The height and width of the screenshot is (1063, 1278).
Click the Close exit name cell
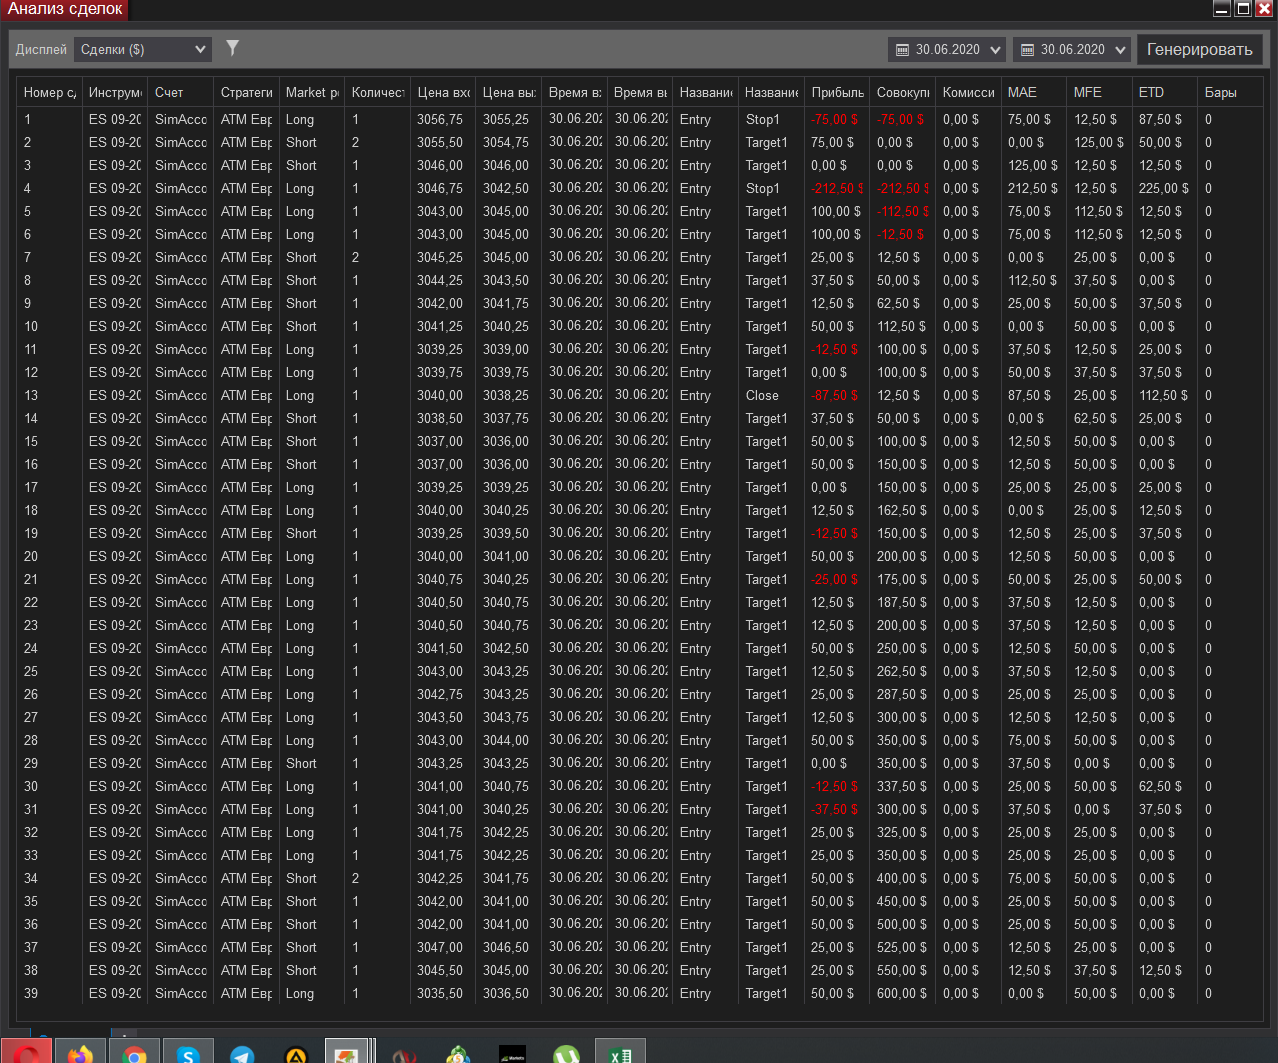[x=762, y=395]
